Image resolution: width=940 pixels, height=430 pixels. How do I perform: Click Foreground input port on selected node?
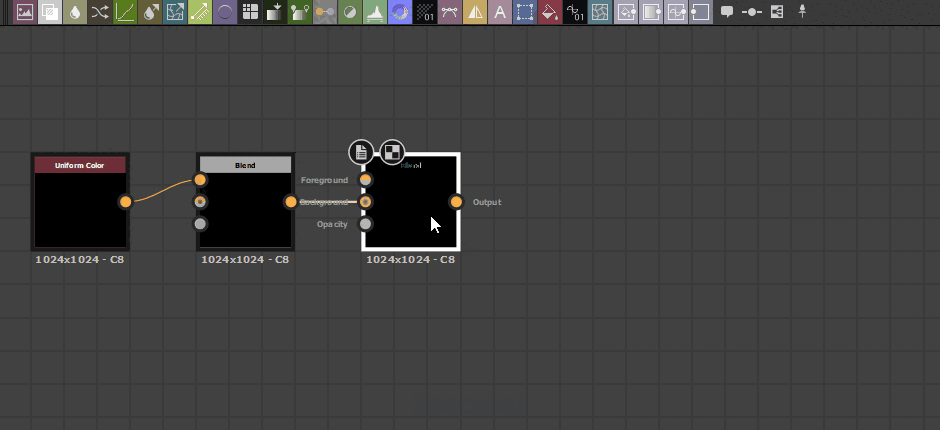(366, 180)
